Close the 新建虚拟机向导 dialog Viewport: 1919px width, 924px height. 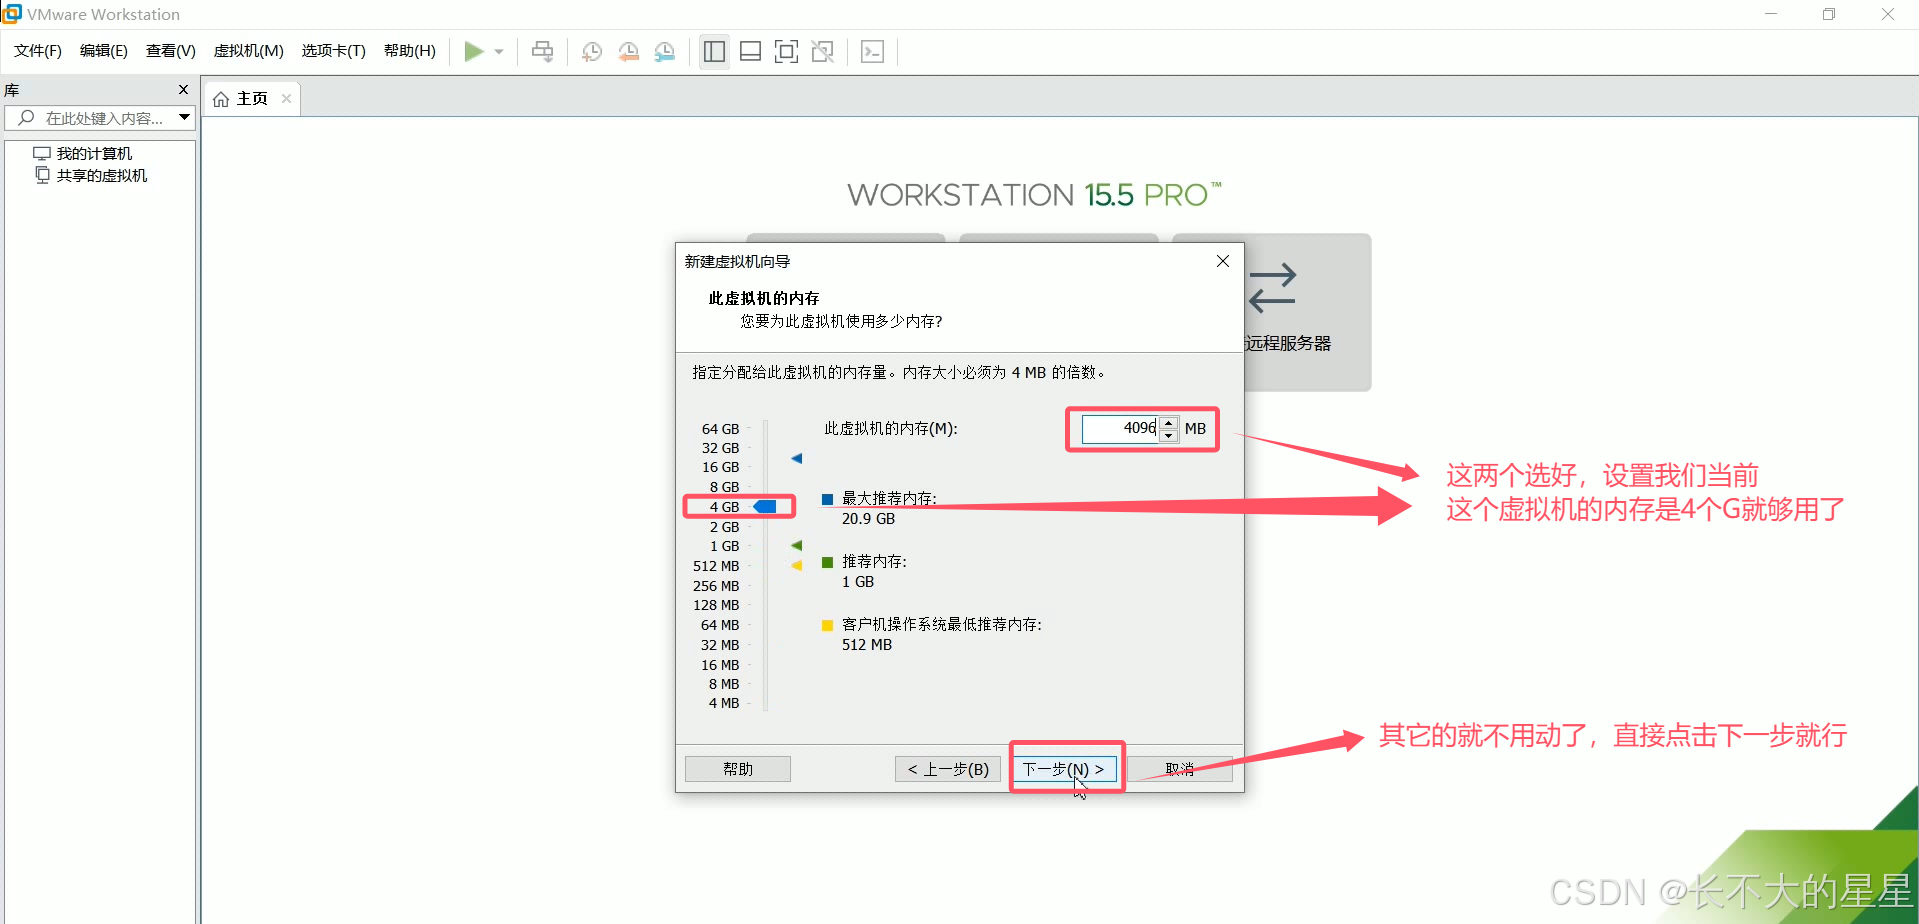click(x=1223, y=261)
